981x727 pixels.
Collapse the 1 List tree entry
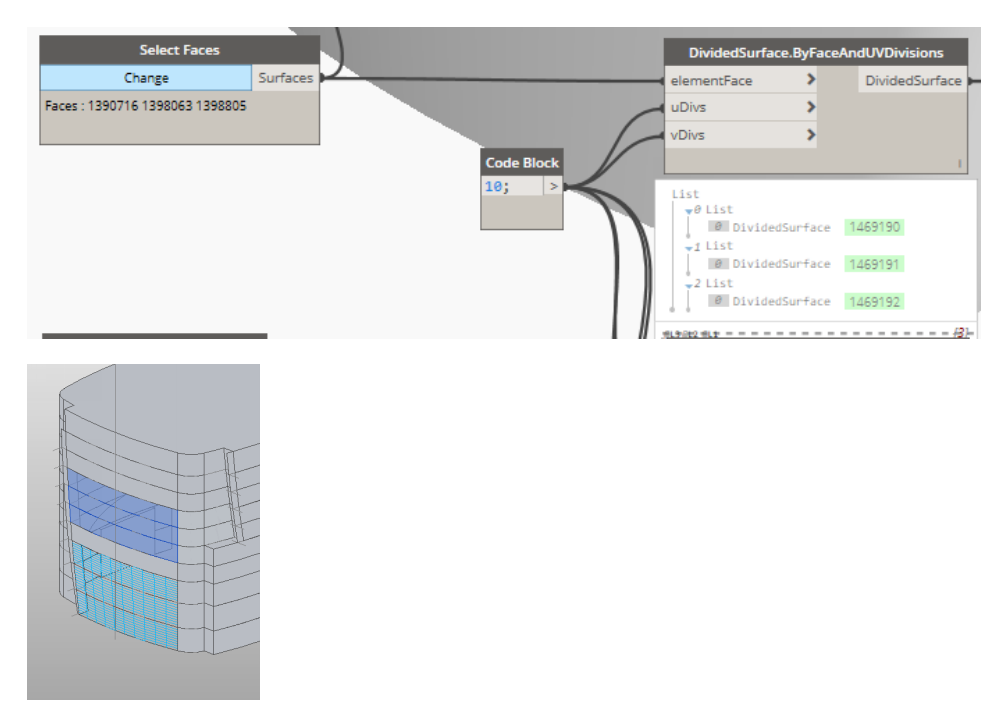pos(689,248)
